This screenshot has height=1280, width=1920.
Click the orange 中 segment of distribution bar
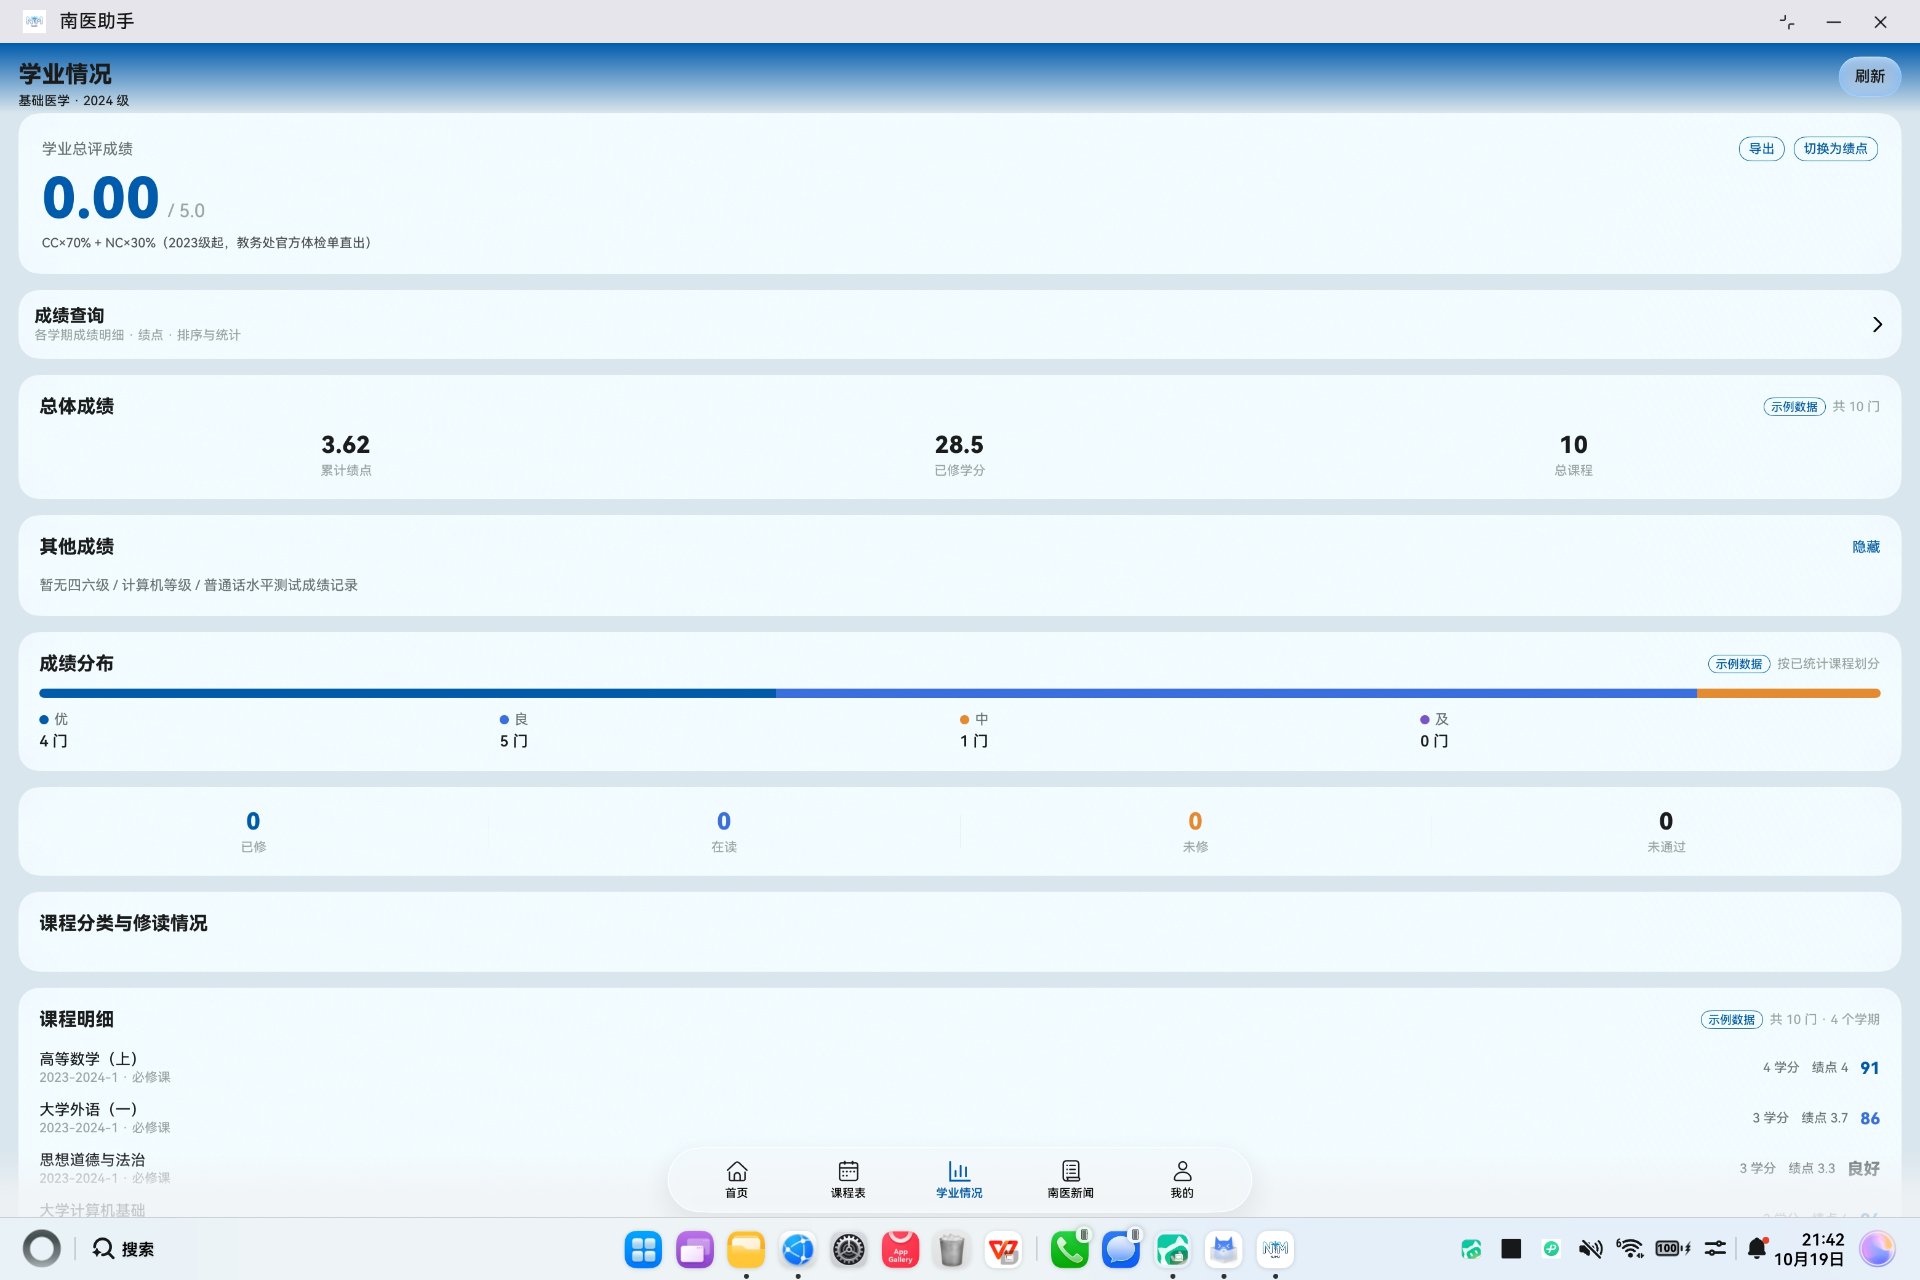pyautogui.click(x=1788, y=693)
